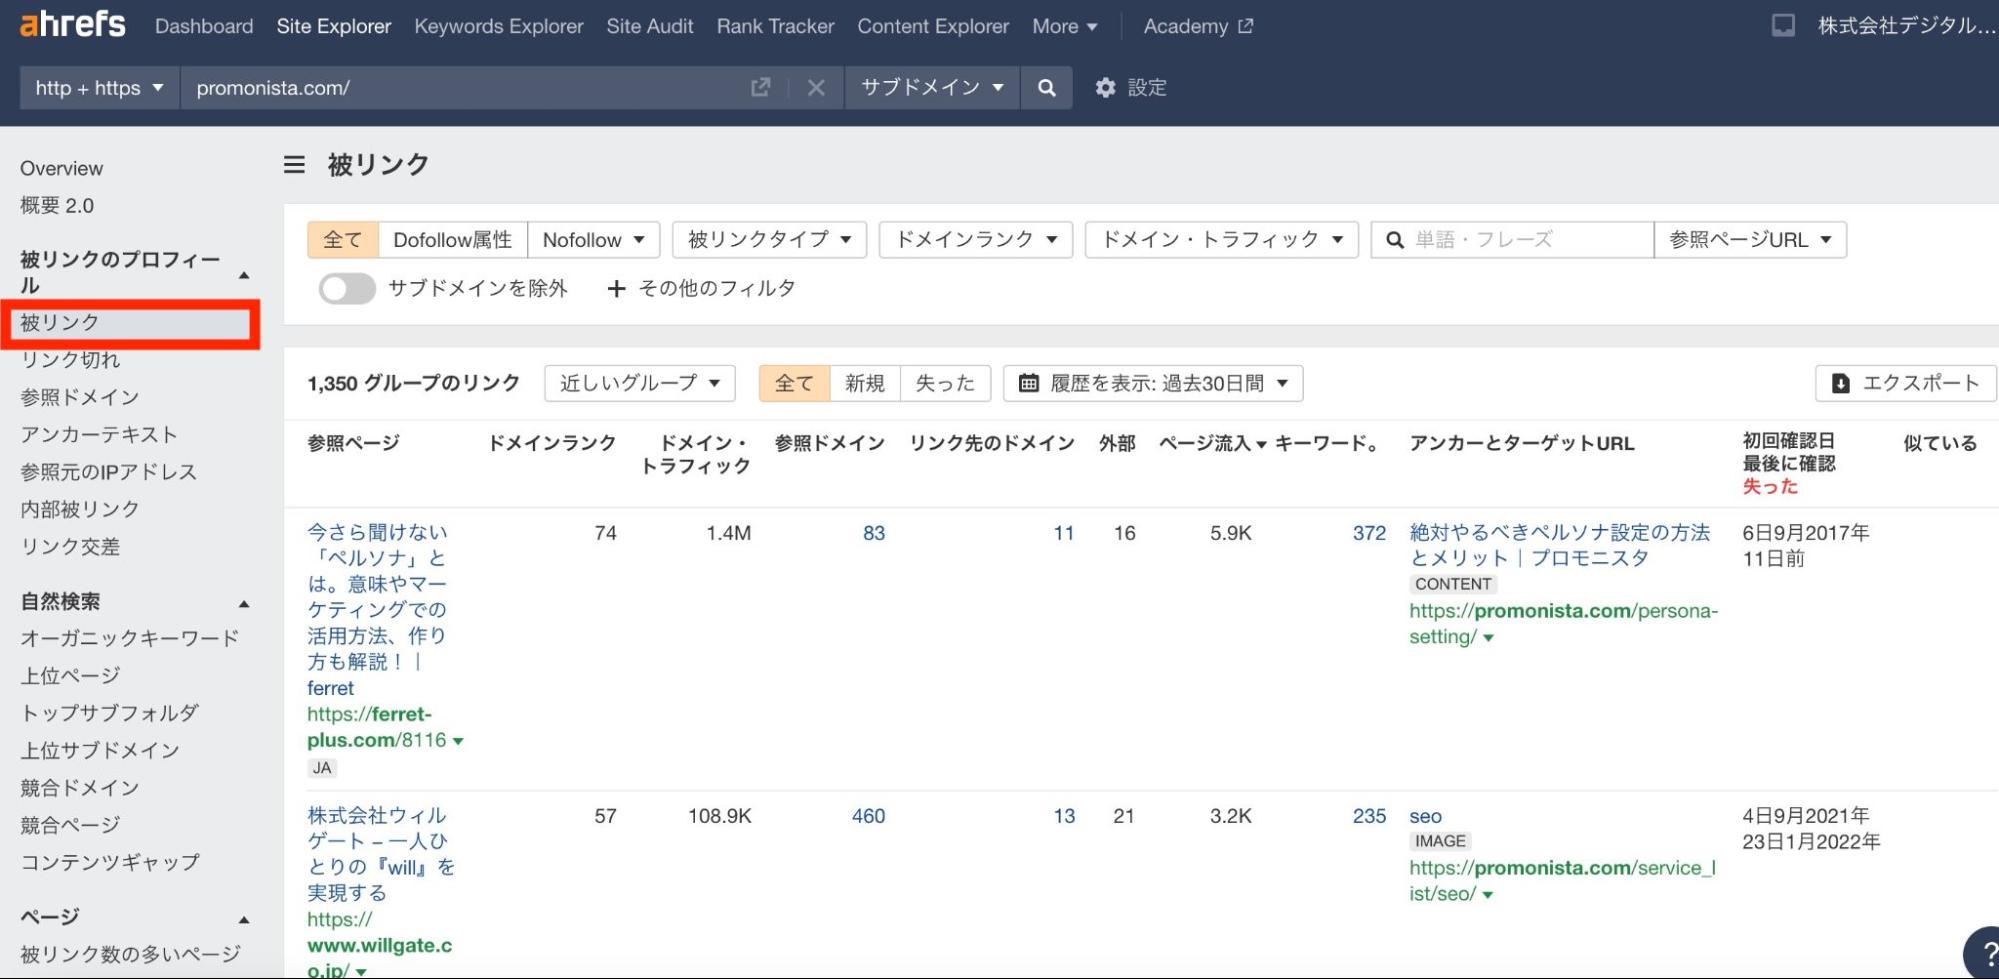The image size is (1999, 979).
Task: Collapse the 自然検索 sidebar section
Action: tap(244, 604)
